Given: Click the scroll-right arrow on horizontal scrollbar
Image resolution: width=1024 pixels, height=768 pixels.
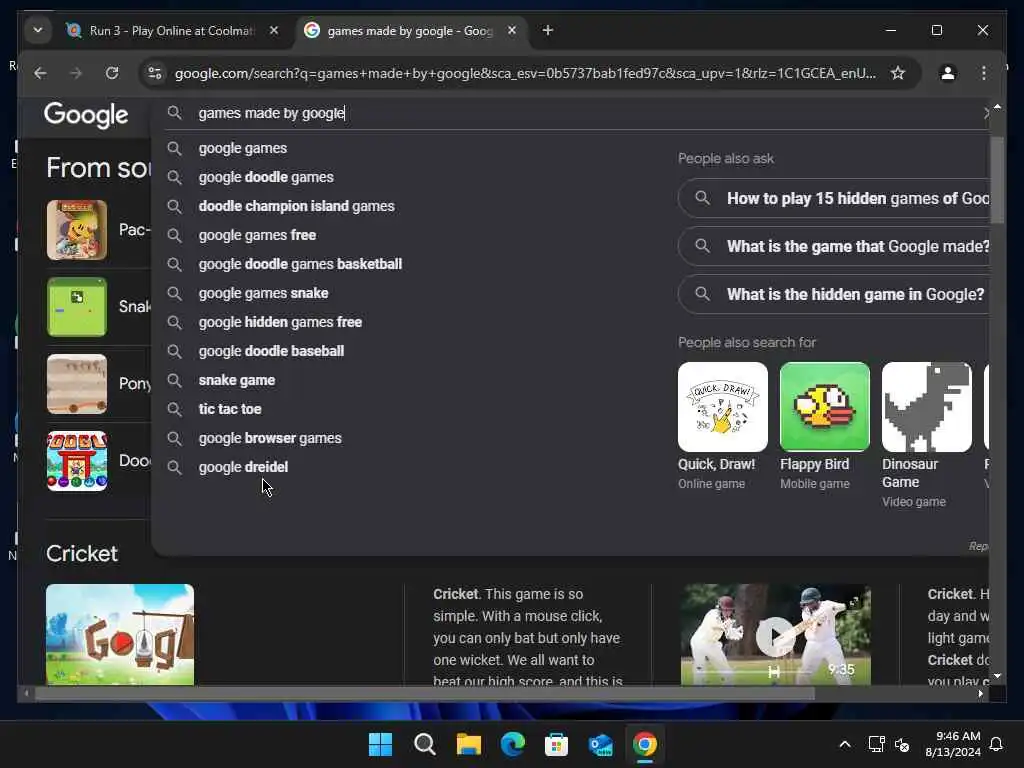Looking at the screenshot, I should [980, 694].
